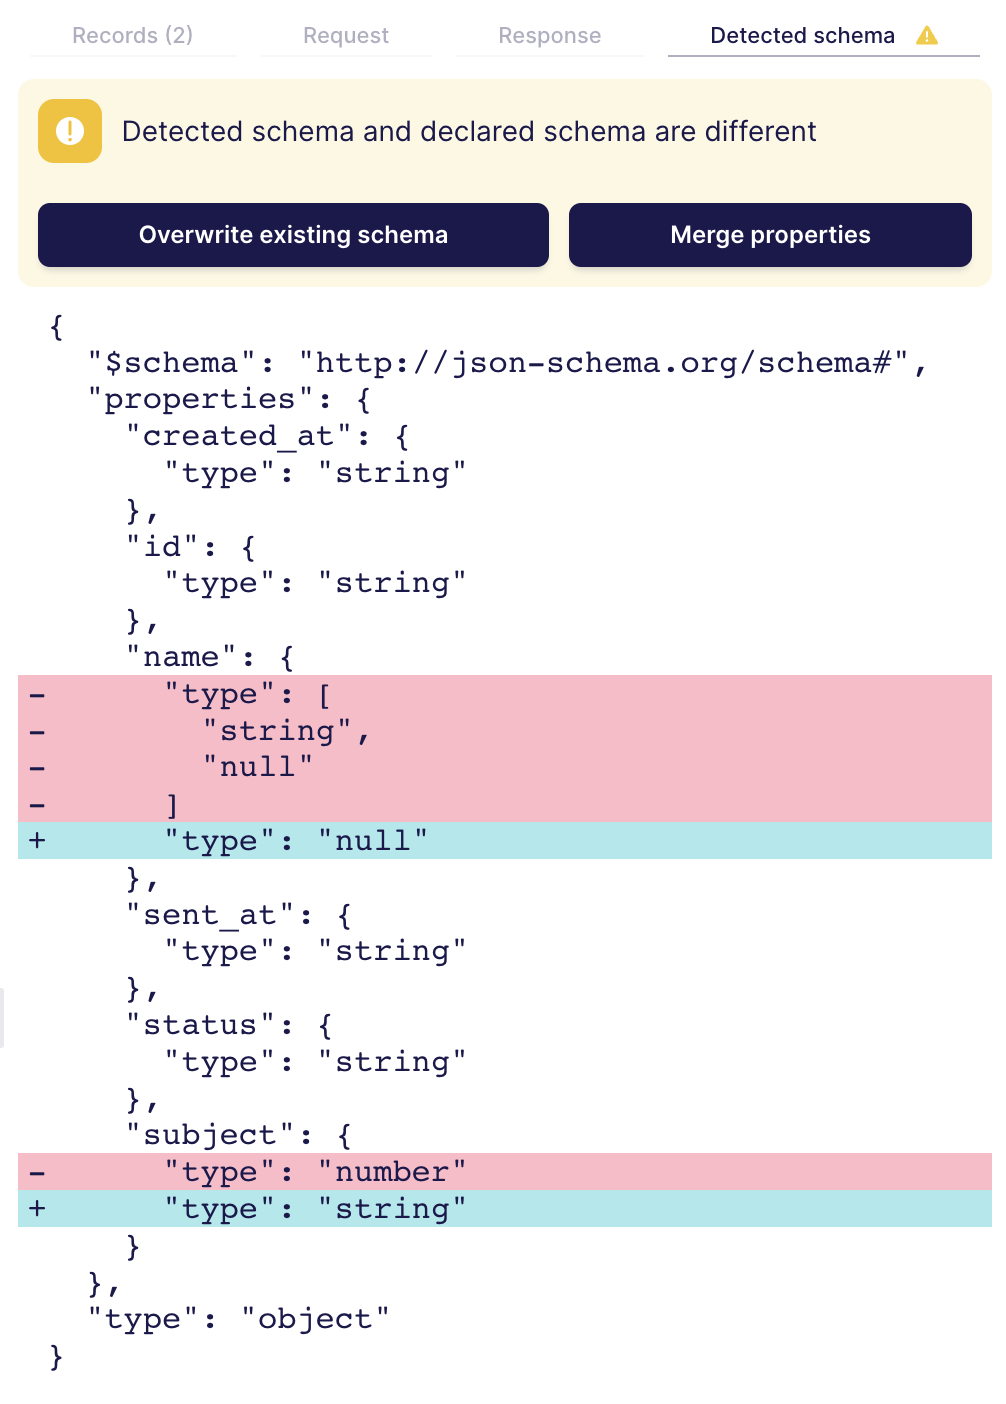The height and width of the screenshot is (1404, 1006).
Task: Open the Request tab
Action: tap(345, 36)
